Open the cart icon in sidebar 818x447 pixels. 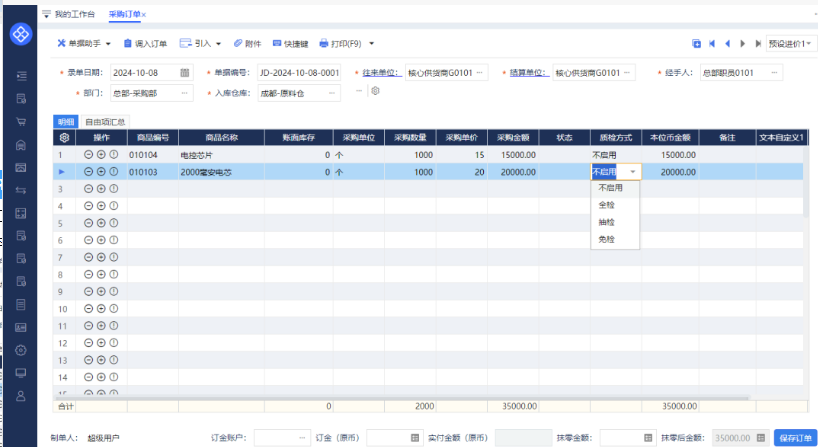21,122
